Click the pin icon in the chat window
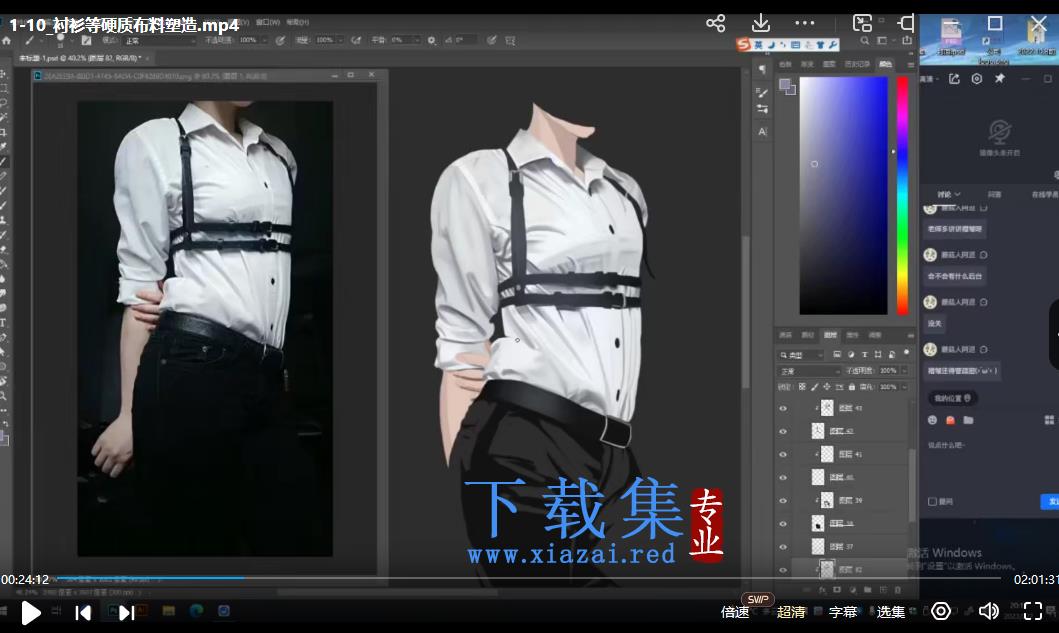1059x633 pixels. tap(1000, 78)
